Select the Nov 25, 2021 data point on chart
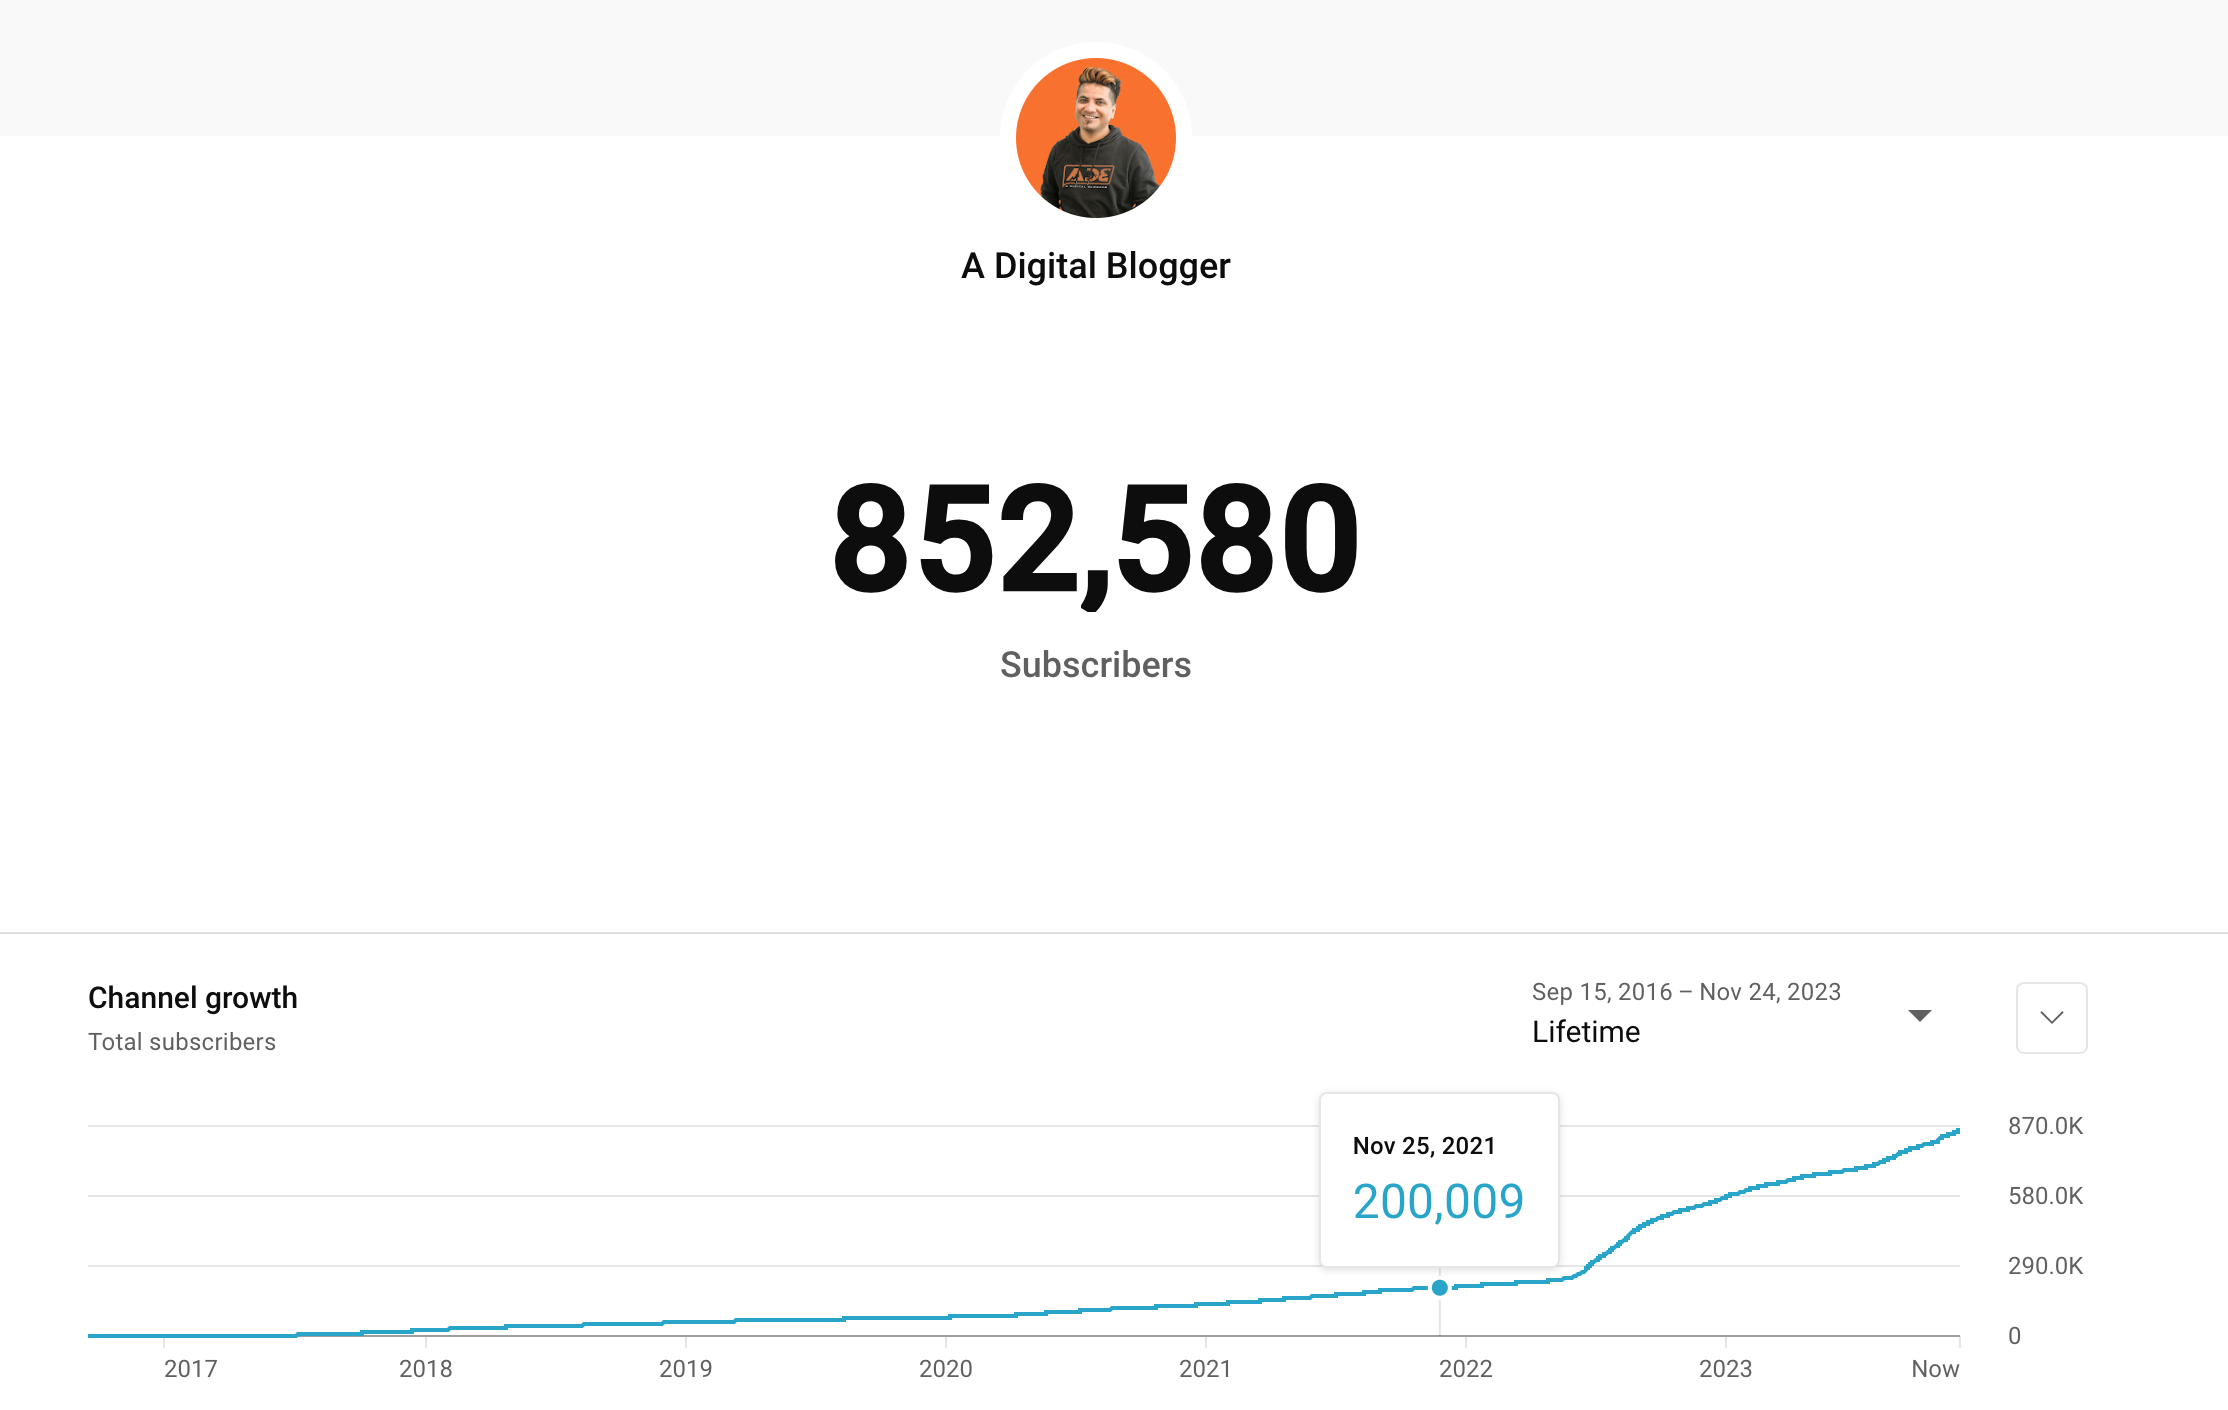This screenshot has width=2228, height=1410. (x=1440, y=1288)
